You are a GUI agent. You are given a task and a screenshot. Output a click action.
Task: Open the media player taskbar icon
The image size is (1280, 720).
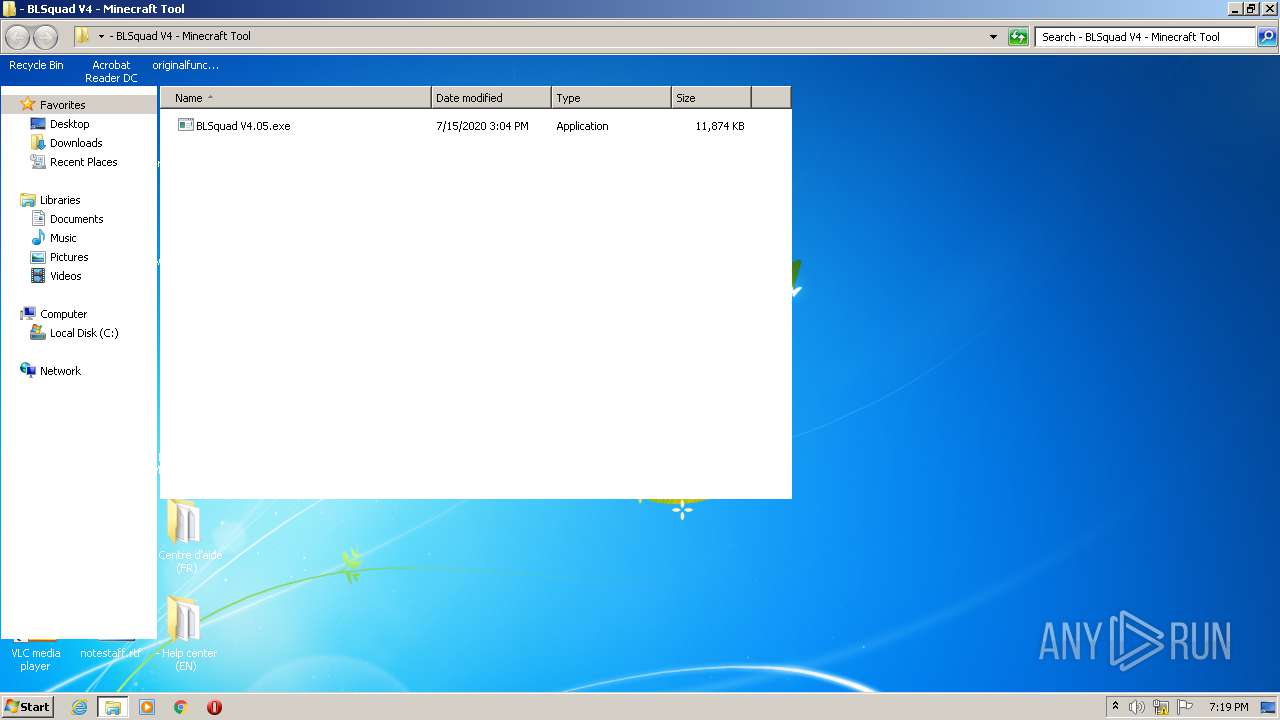pyautogui.click(x=147, y=707)
